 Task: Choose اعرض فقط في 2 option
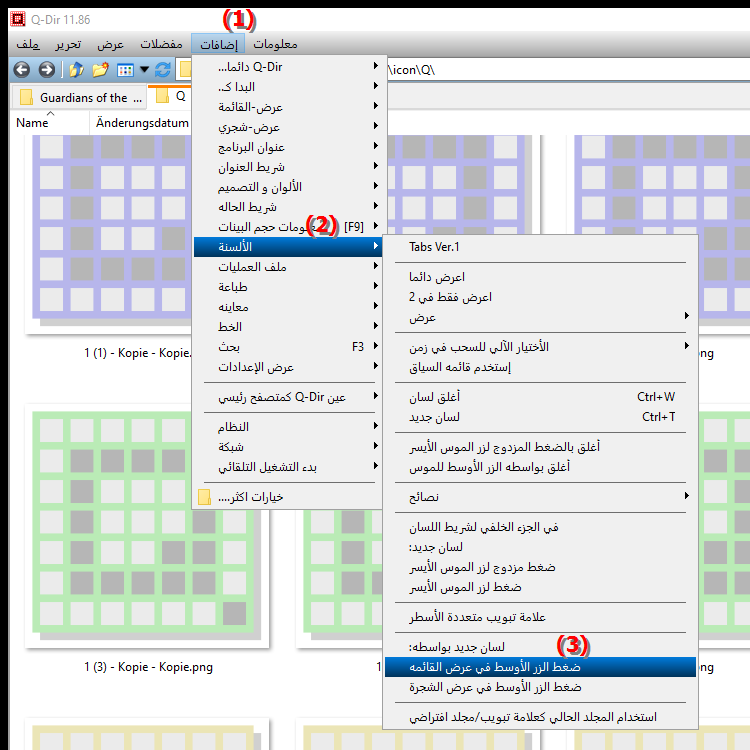click(x=540, y=297)
